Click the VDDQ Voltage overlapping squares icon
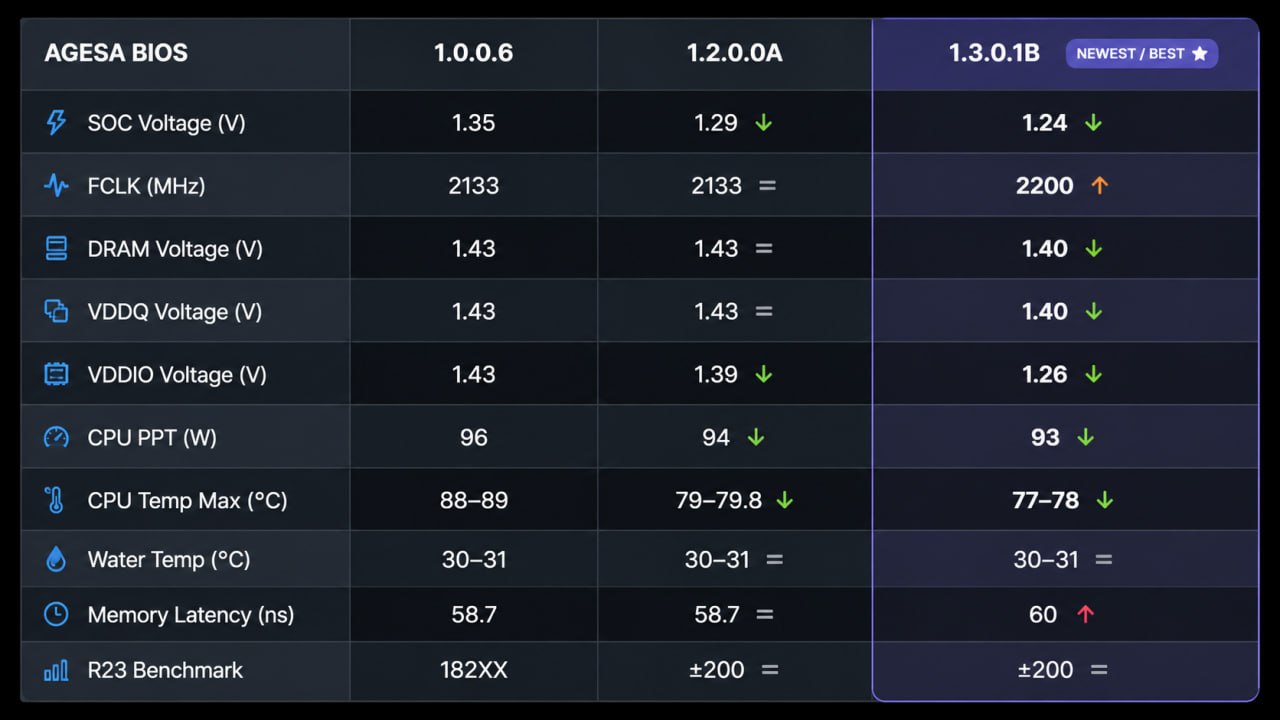Image resolution: width=1280 pixels, height=720 pixels. click(x=57, y=311)
